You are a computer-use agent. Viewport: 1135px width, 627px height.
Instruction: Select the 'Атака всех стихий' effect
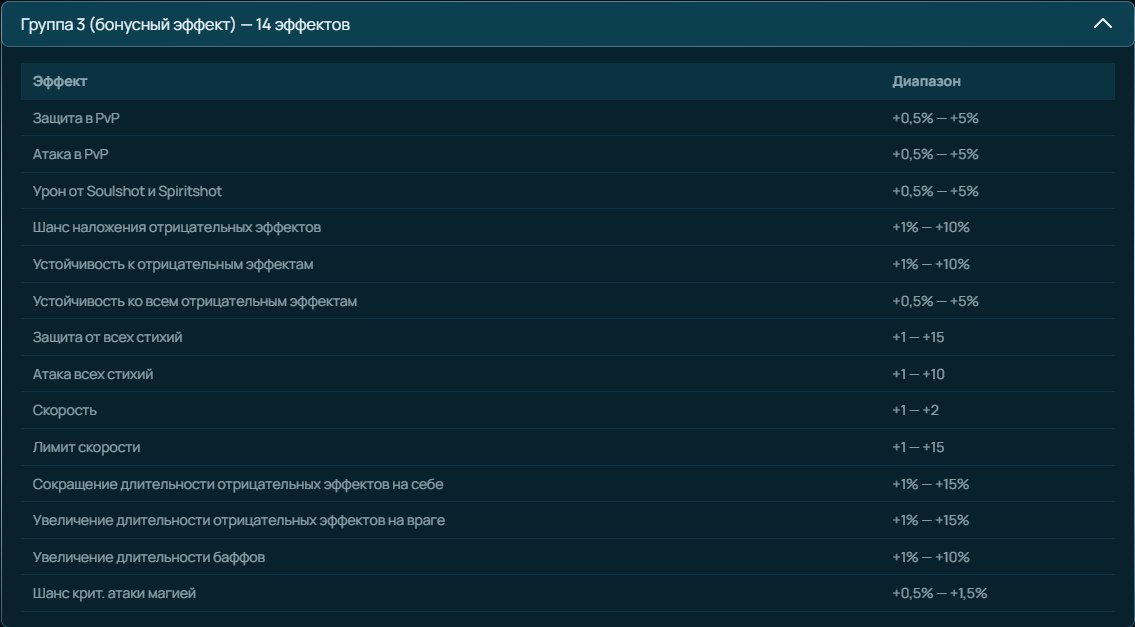coord(568,374)
